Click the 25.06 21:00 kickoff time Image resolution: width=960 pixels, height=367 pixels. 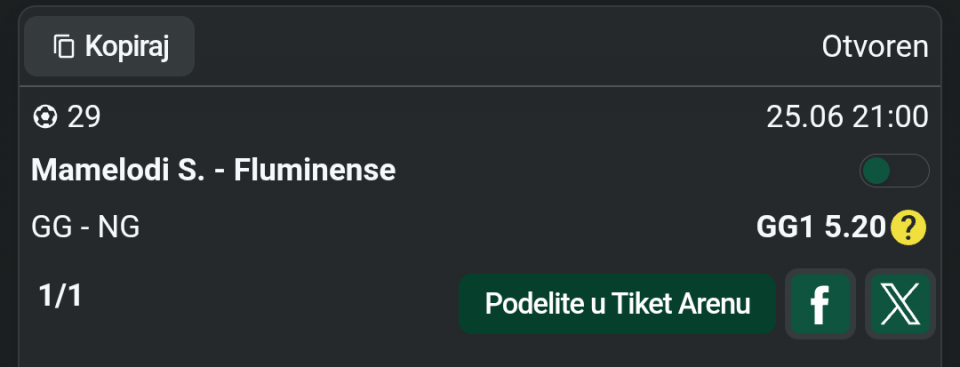tap(847, 117)
